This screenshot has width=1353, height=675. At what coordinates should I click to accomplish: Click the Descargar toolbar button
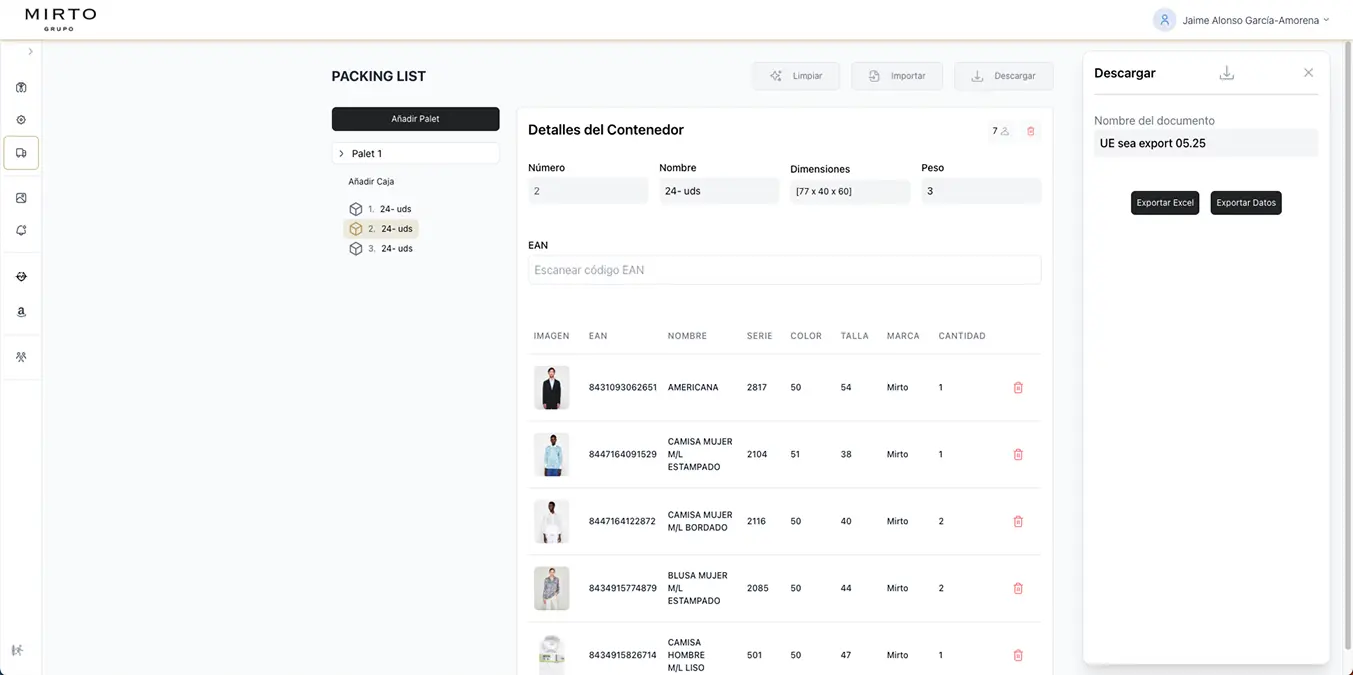tap(1004, 76)
